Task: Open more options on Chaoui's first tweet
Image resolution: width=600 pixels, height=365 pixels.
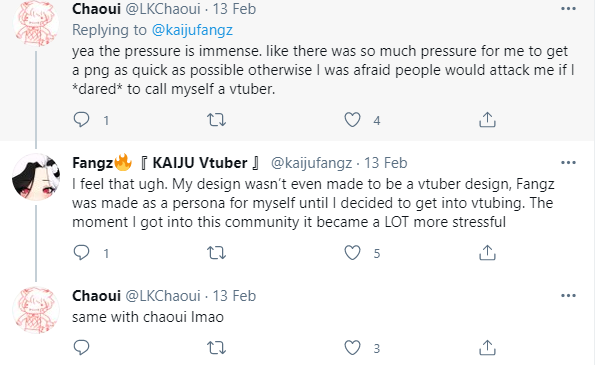Action: 568,9
